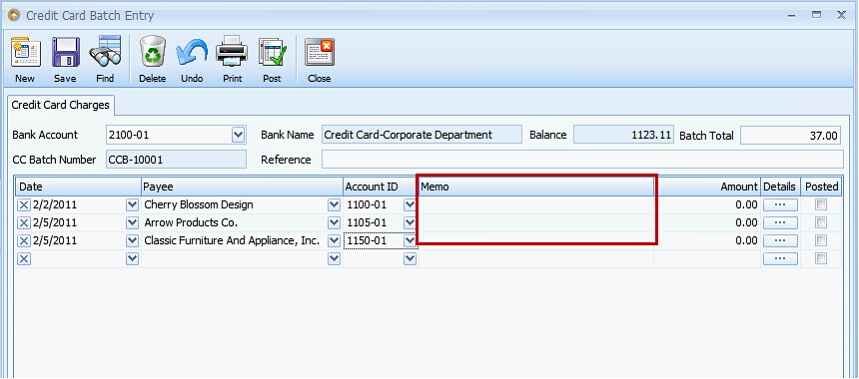The image size is (859, 379).
Task: Select payee text Cherry Blossom Design
Action: click(199, 205)
